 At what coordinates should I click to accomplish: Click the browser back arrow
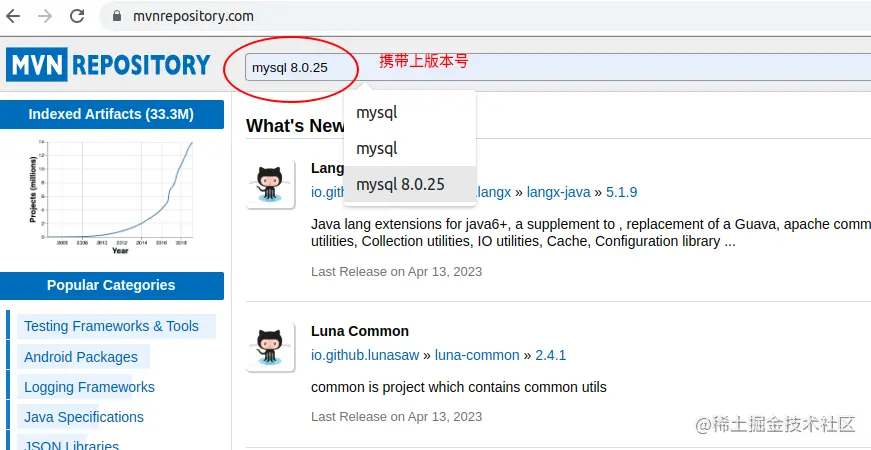click(12, 16)
